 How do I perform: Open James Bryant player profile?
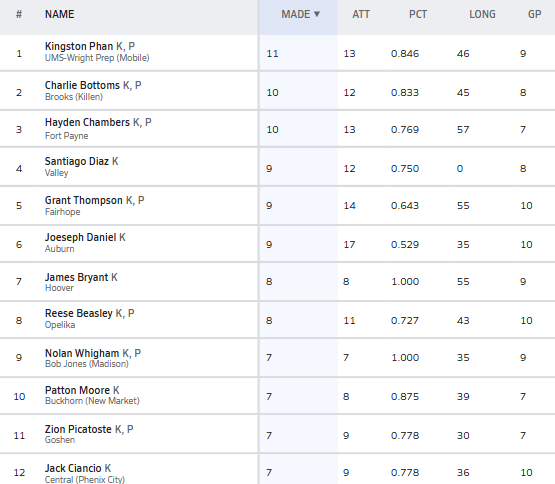[x=76, y=277]
